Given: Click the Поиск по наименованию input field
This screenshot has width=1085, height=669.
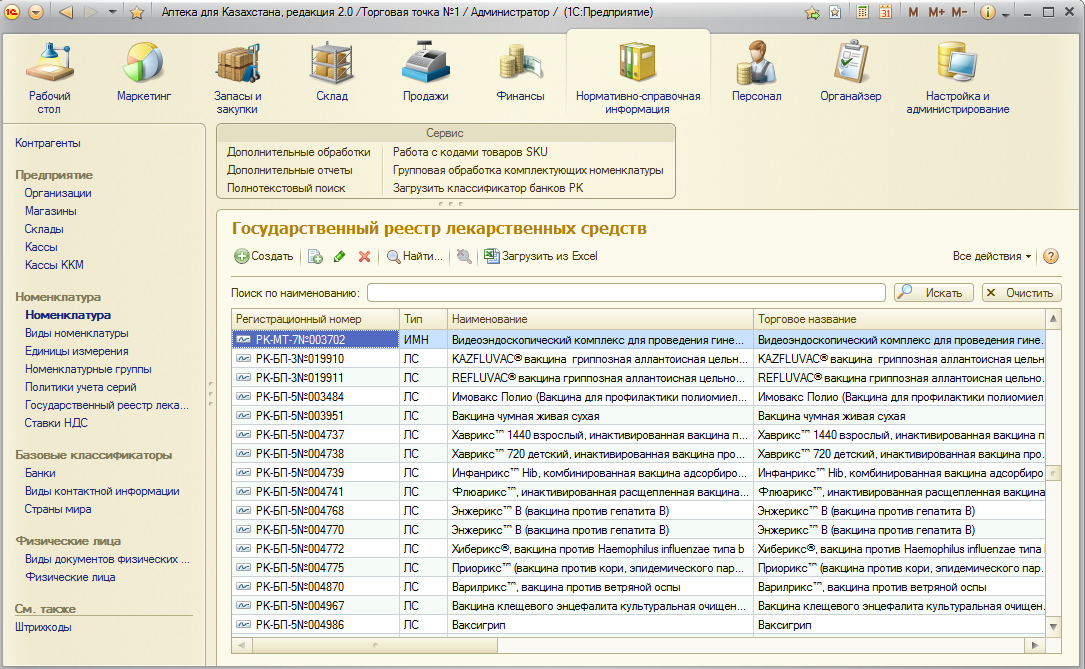Looking at the screenshot, I should pos(625,292).
